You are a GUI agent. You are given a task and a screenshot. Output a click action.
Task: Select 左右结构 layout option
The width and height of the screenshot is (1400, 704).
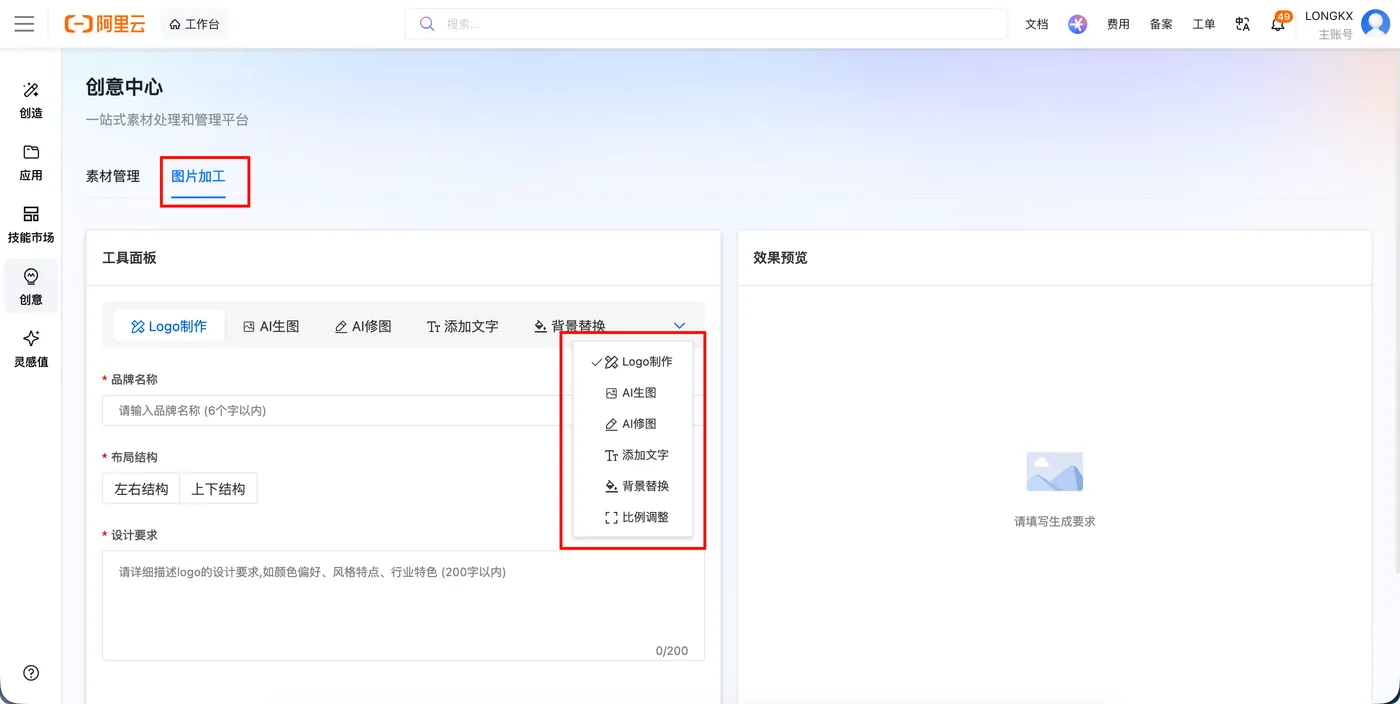(141, 489)
